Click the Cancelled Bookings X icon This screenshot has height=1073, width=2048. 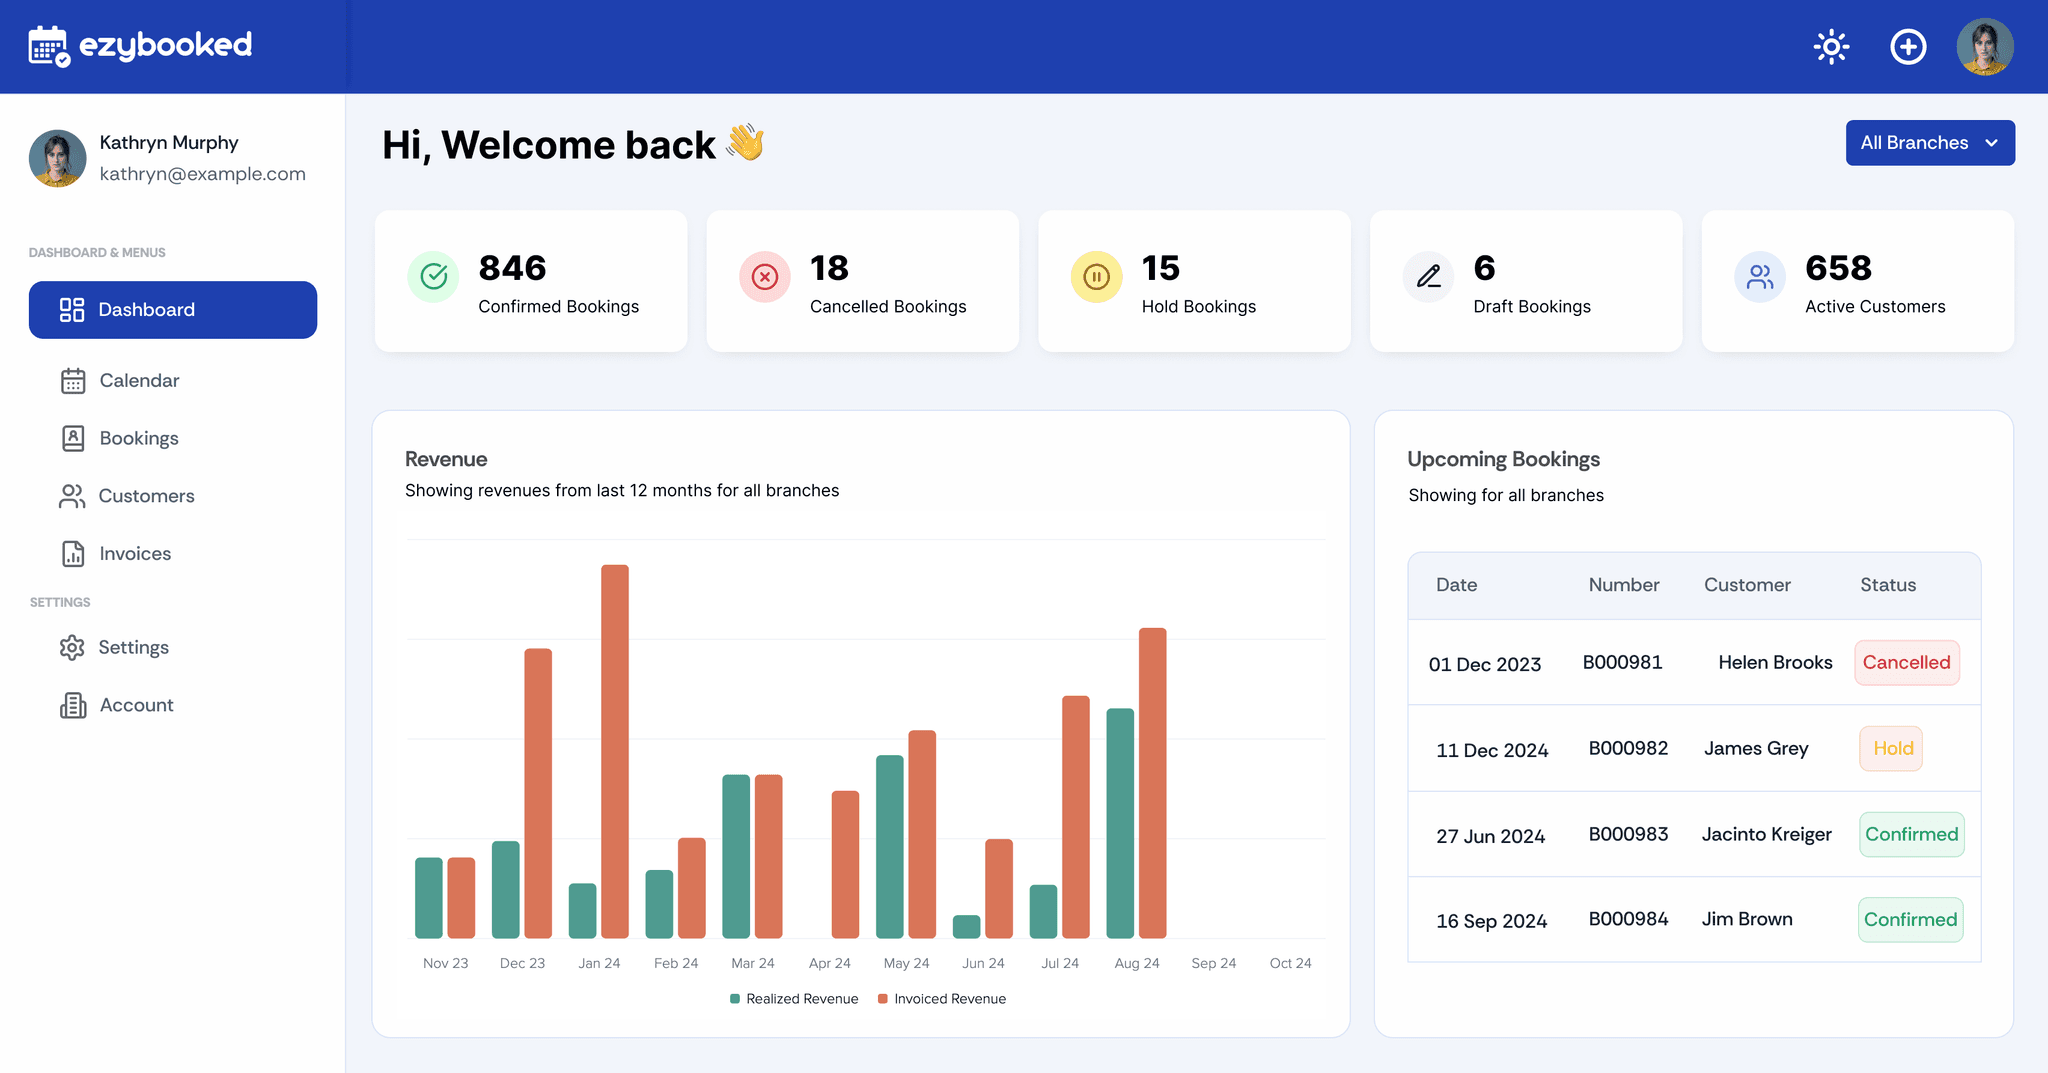click(x=765, y=276)
